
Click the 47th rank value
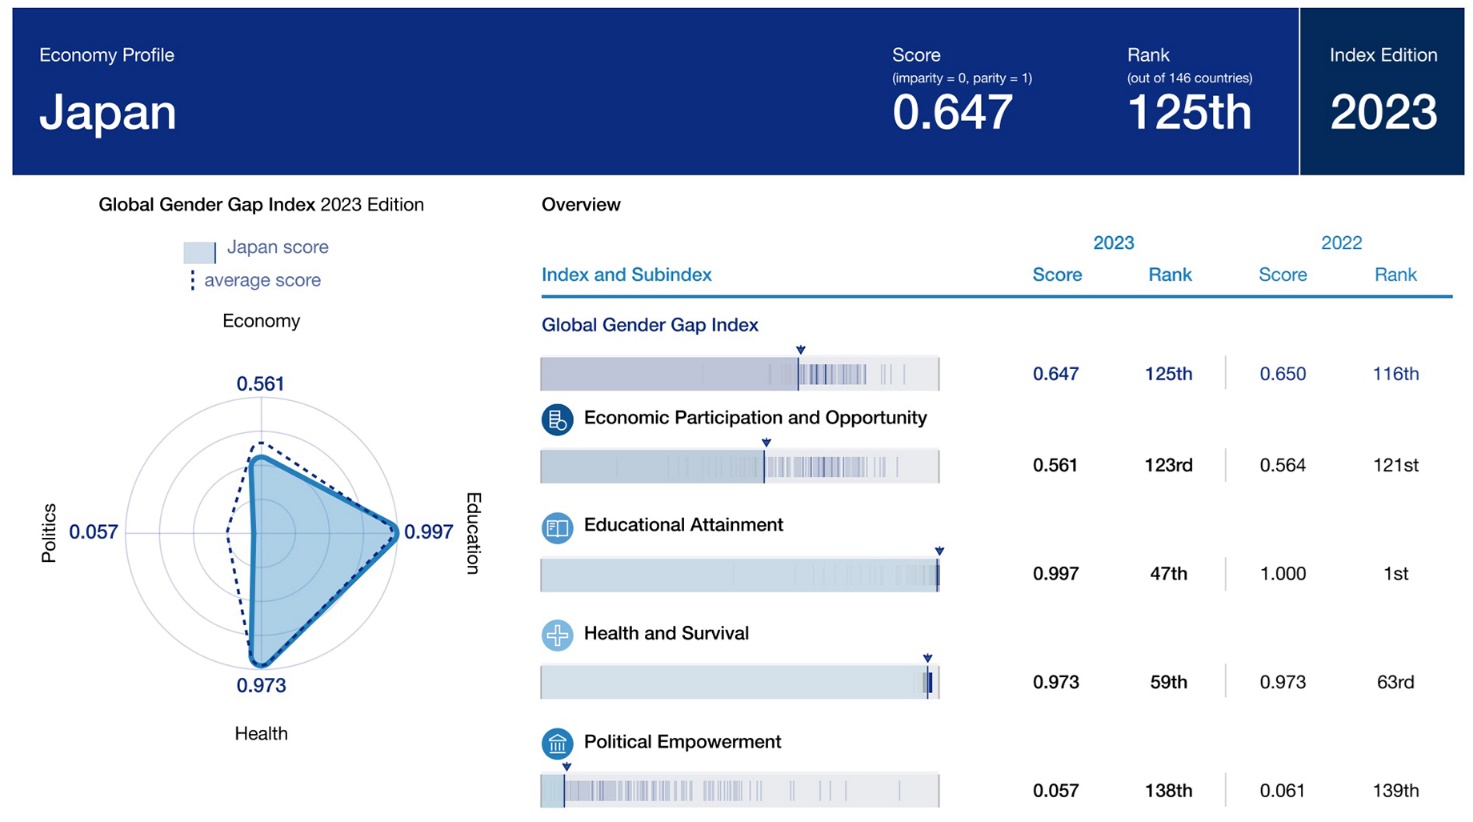(1168, 574)
